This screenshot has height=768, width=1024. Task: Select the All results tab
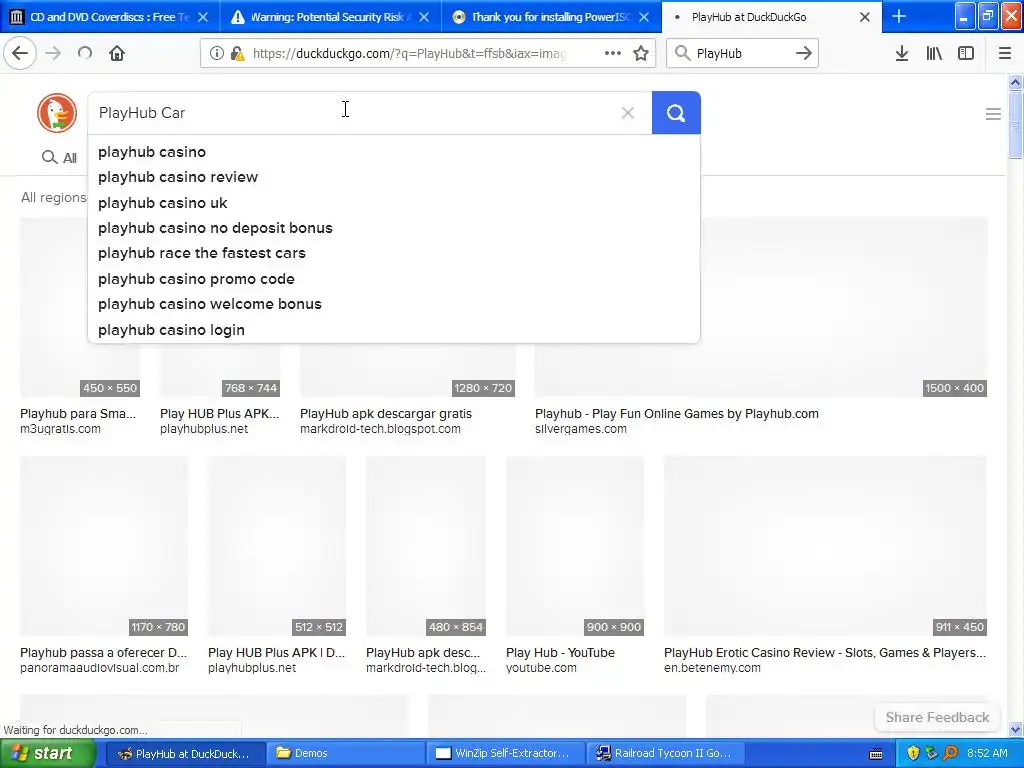point(59,157)
